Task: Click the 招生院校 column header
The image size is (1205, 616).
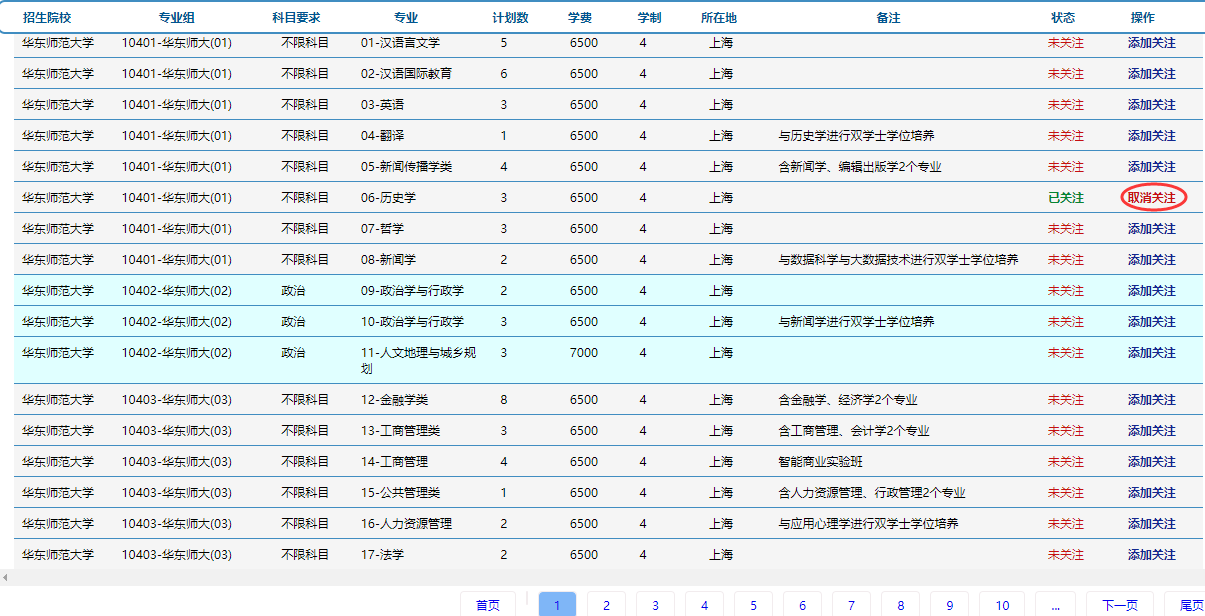Action: pos(47,18)
